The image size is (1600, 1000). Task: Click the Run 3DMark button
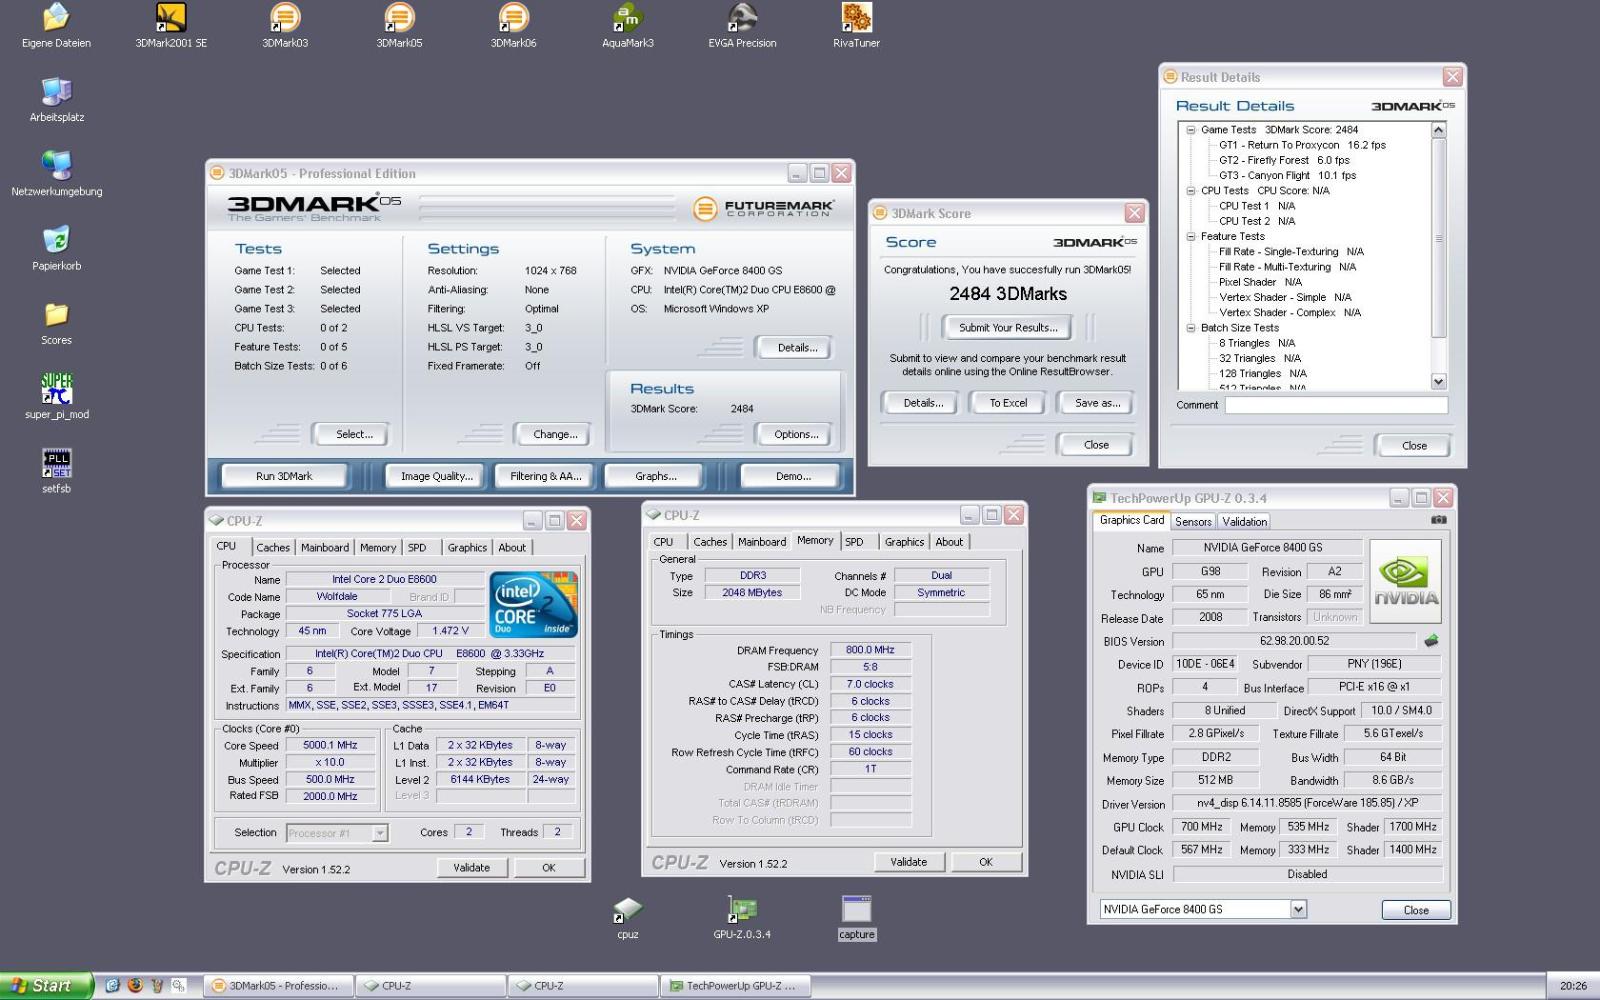284,476
